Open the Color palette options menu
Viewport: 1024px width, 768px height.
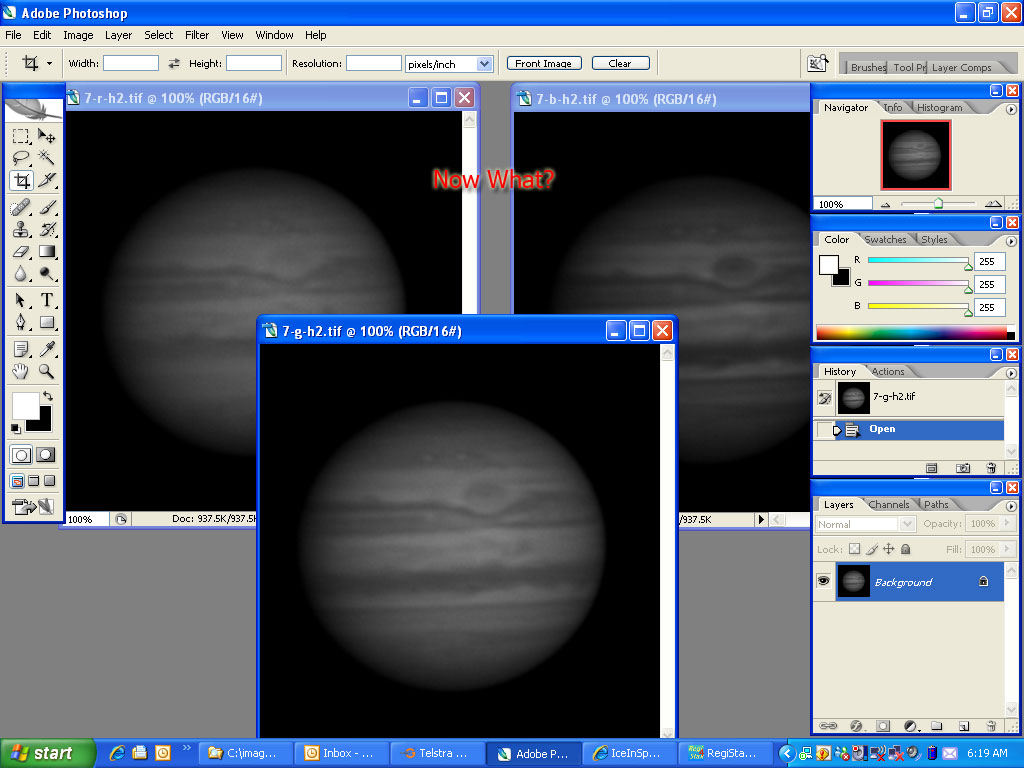tap(1011, 242)
